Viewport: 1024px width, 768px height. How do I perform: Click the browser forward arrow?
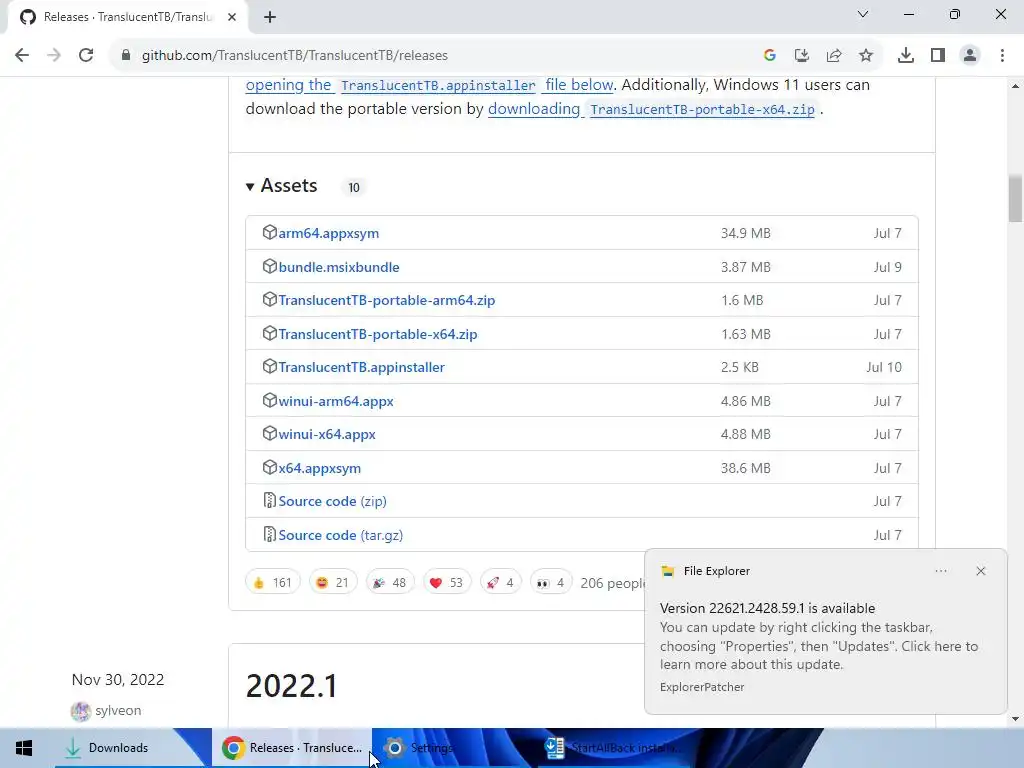(54, 56)
